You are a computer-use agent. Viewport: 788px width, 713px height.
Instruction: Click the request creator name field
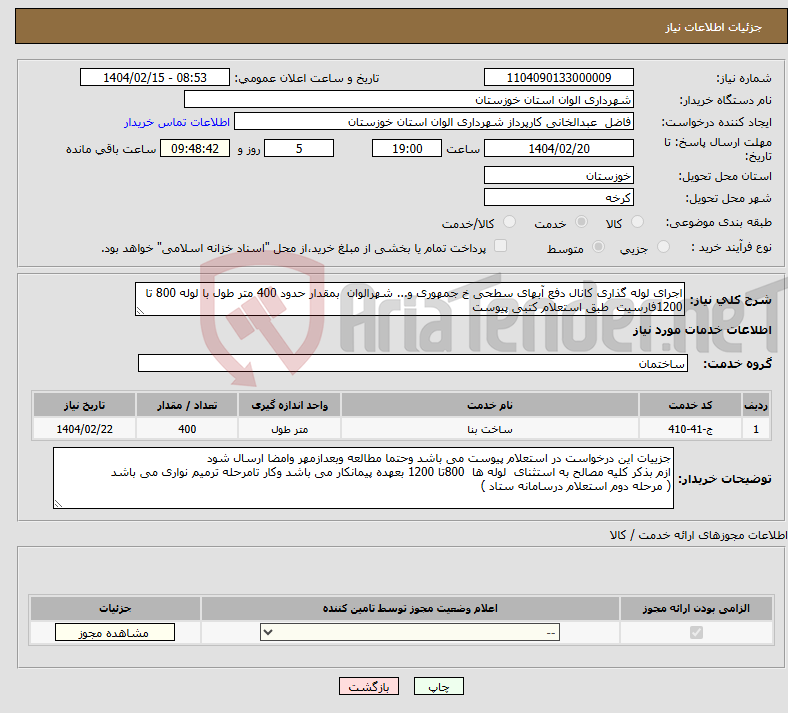coord(434,122)
